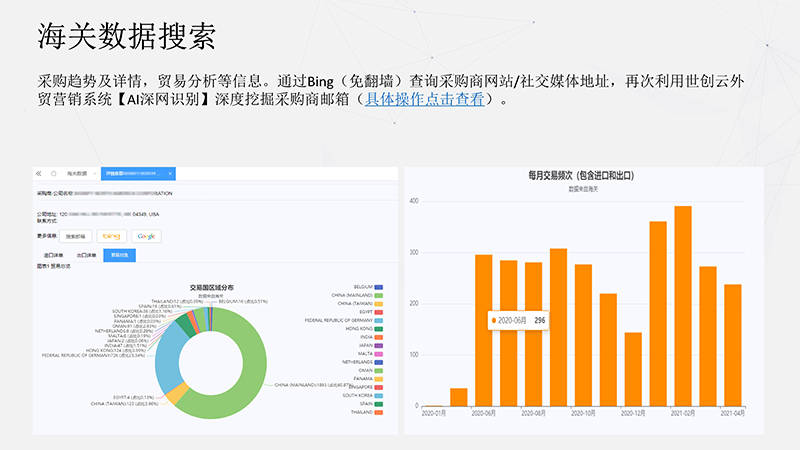This screenshot has height=450, width=800.
Task: Toggle CHINA (MAINLAND) legend entry
Action: click(357, 295)
